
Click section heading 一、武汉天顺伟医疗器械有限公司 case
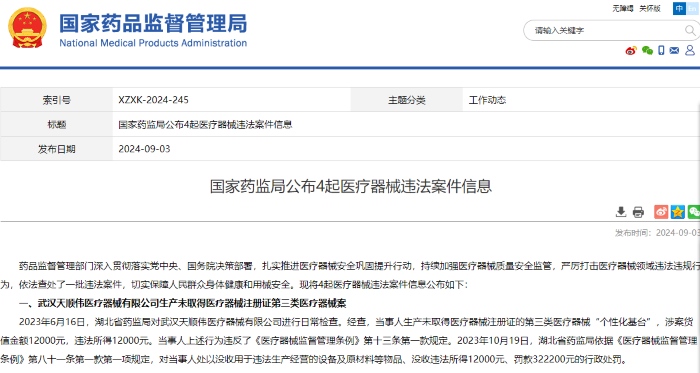(182, 303)
